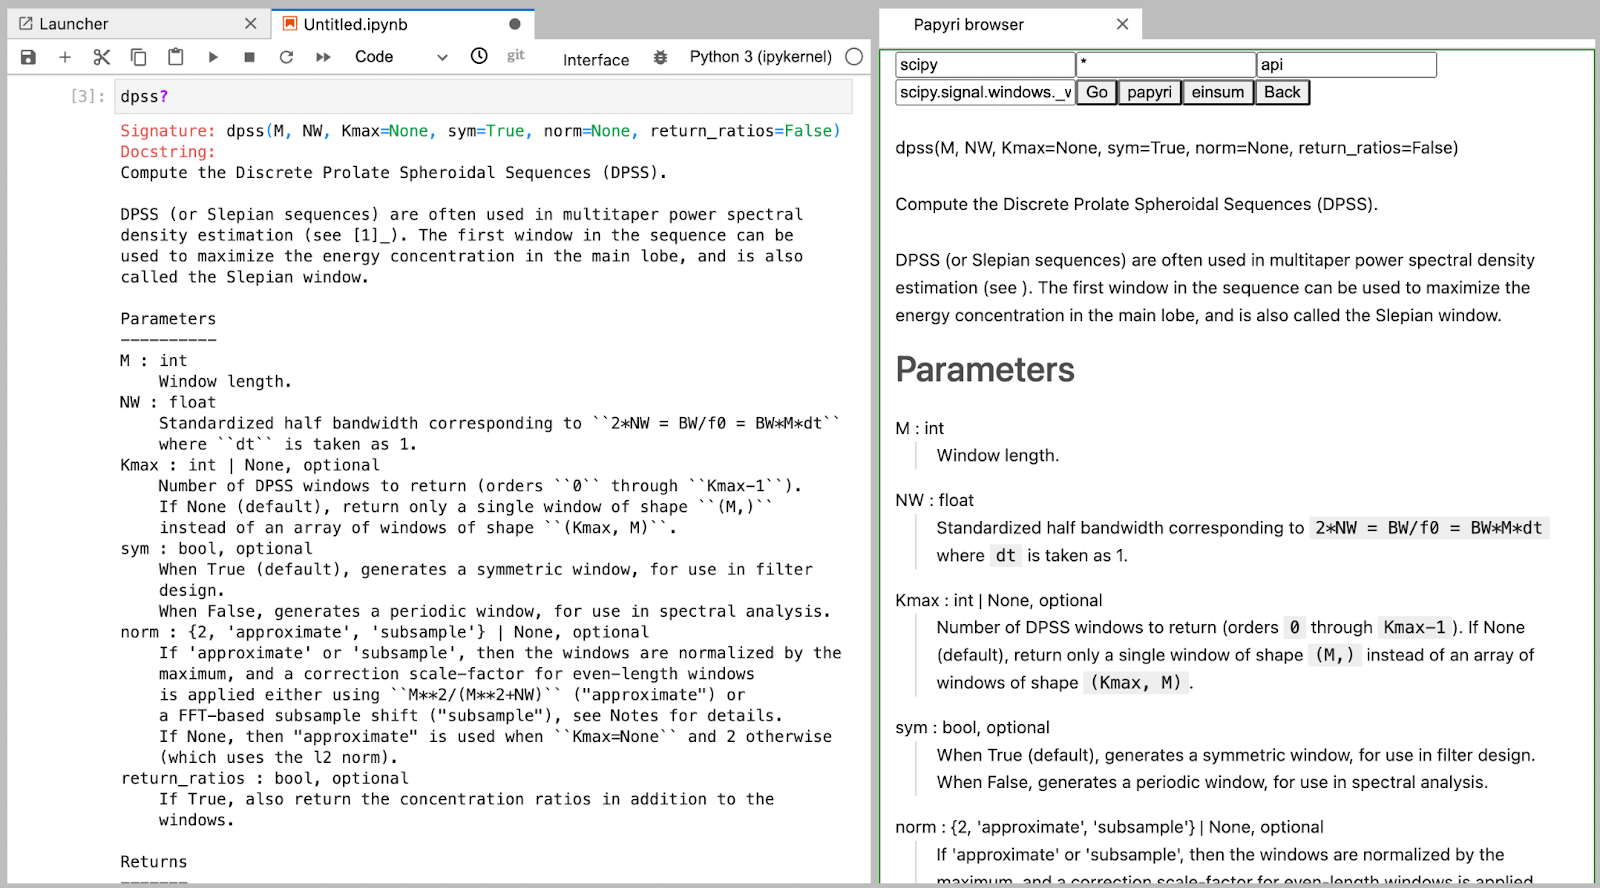
Task: Click the papyri shortcut button
Action: click(1150, 92)
